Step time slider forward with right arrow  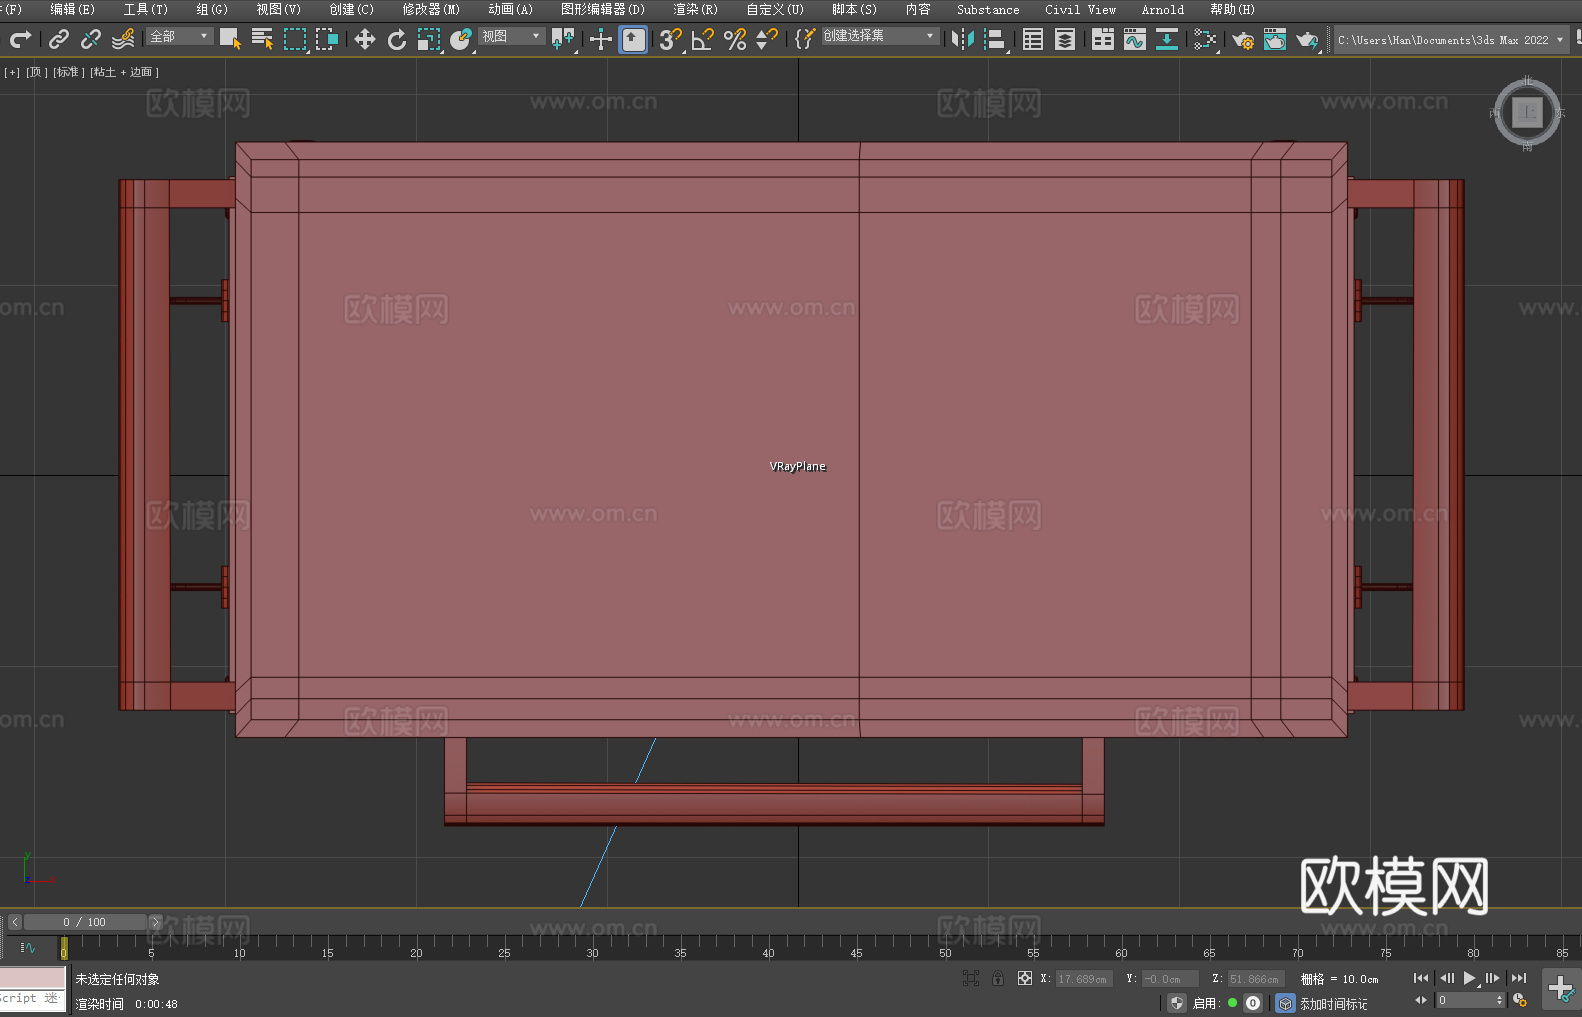[x=155, y=922]
